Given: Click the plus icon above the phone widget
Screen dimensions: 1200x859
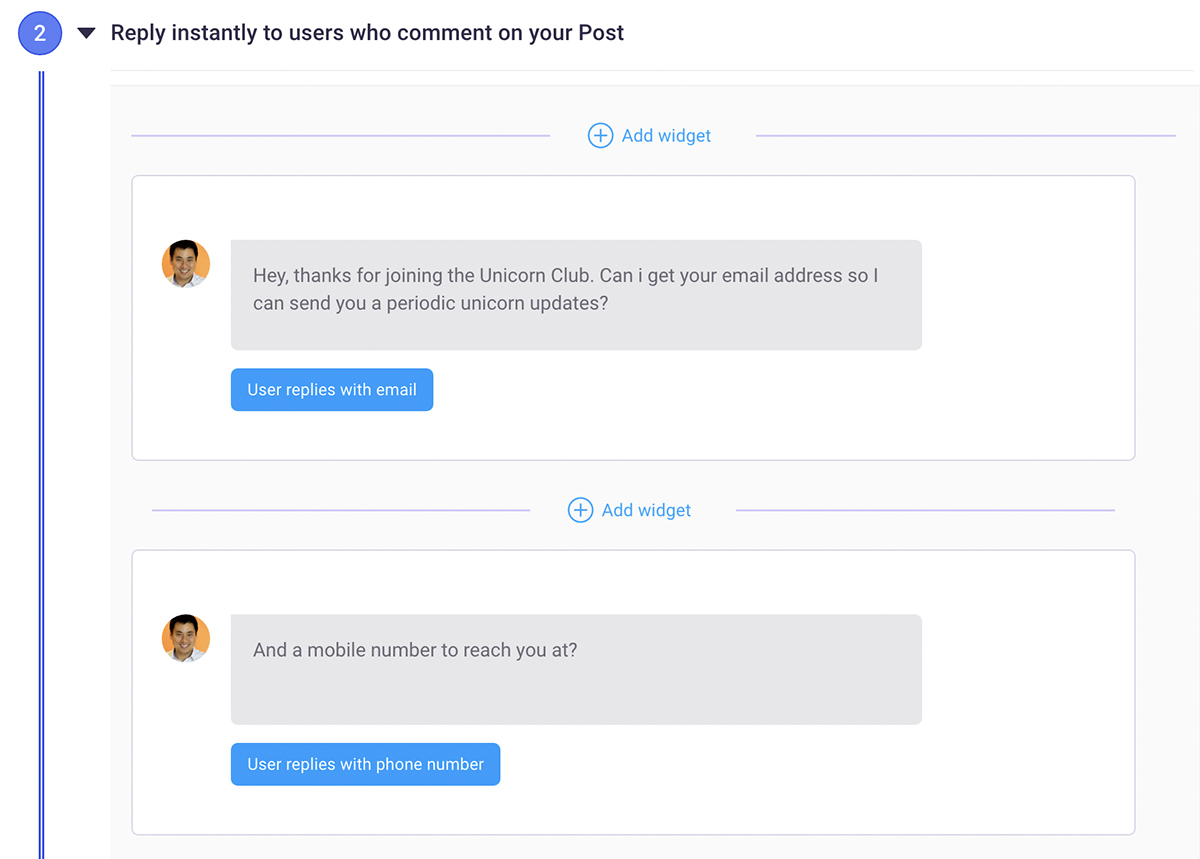Looking at the screenshot, I should 580,511.
